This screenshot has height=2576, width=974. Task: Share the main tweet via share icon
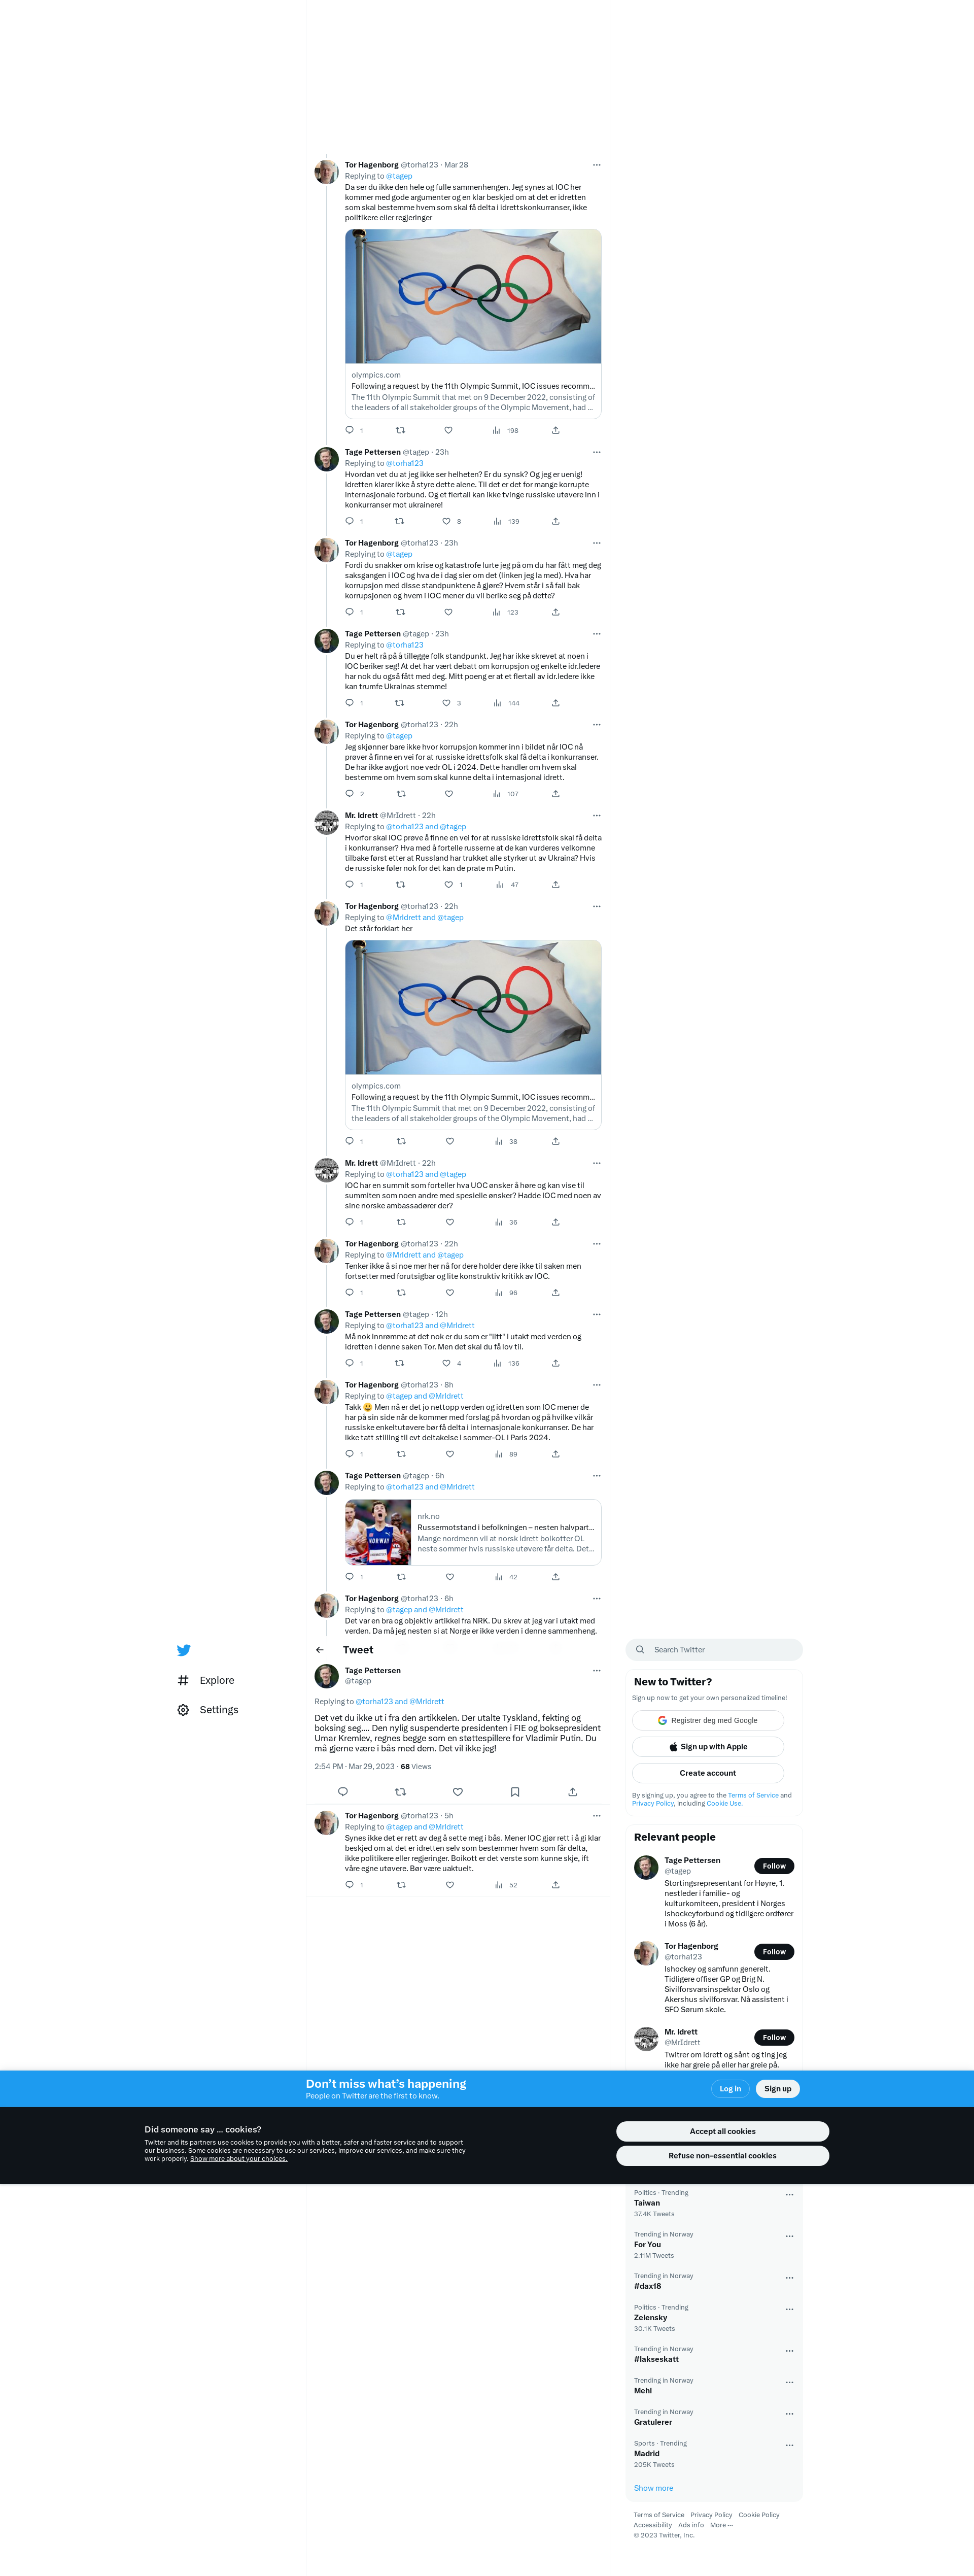click(572, 1792)
